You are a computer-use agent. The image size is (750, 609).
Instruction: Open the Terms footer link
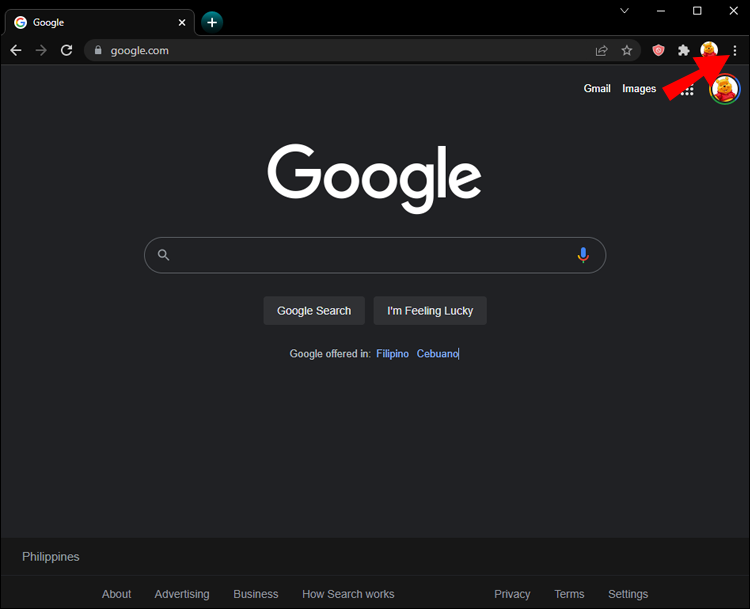tap(569, 594)
